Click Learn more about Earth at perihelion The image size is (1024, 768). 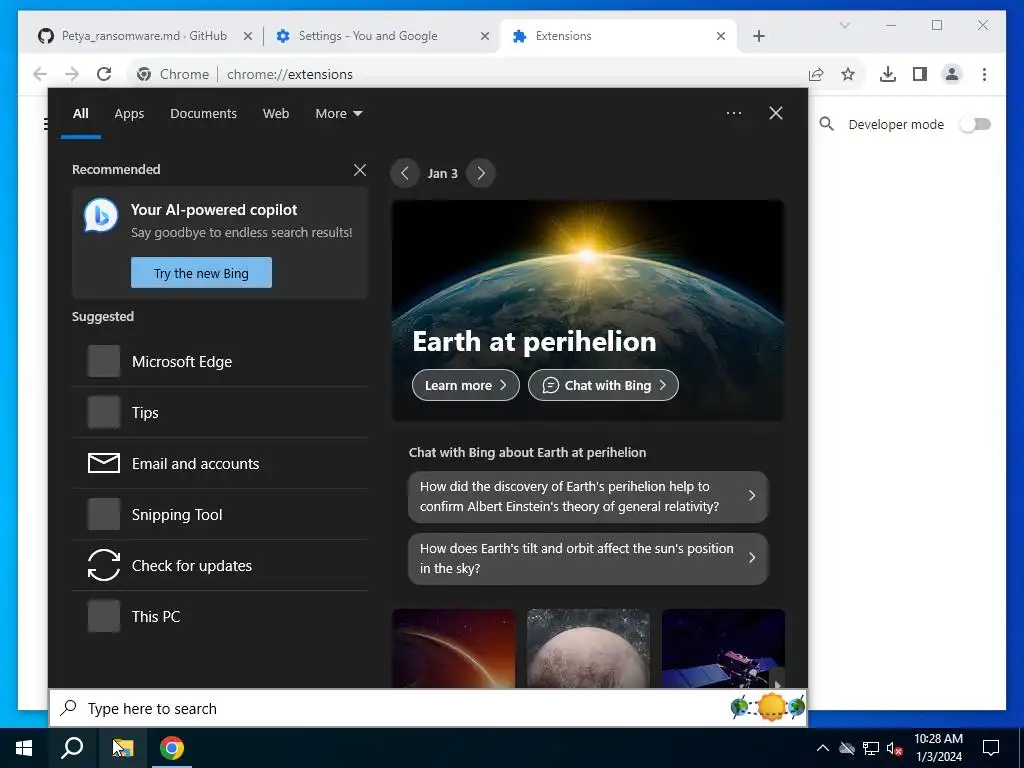466,385
